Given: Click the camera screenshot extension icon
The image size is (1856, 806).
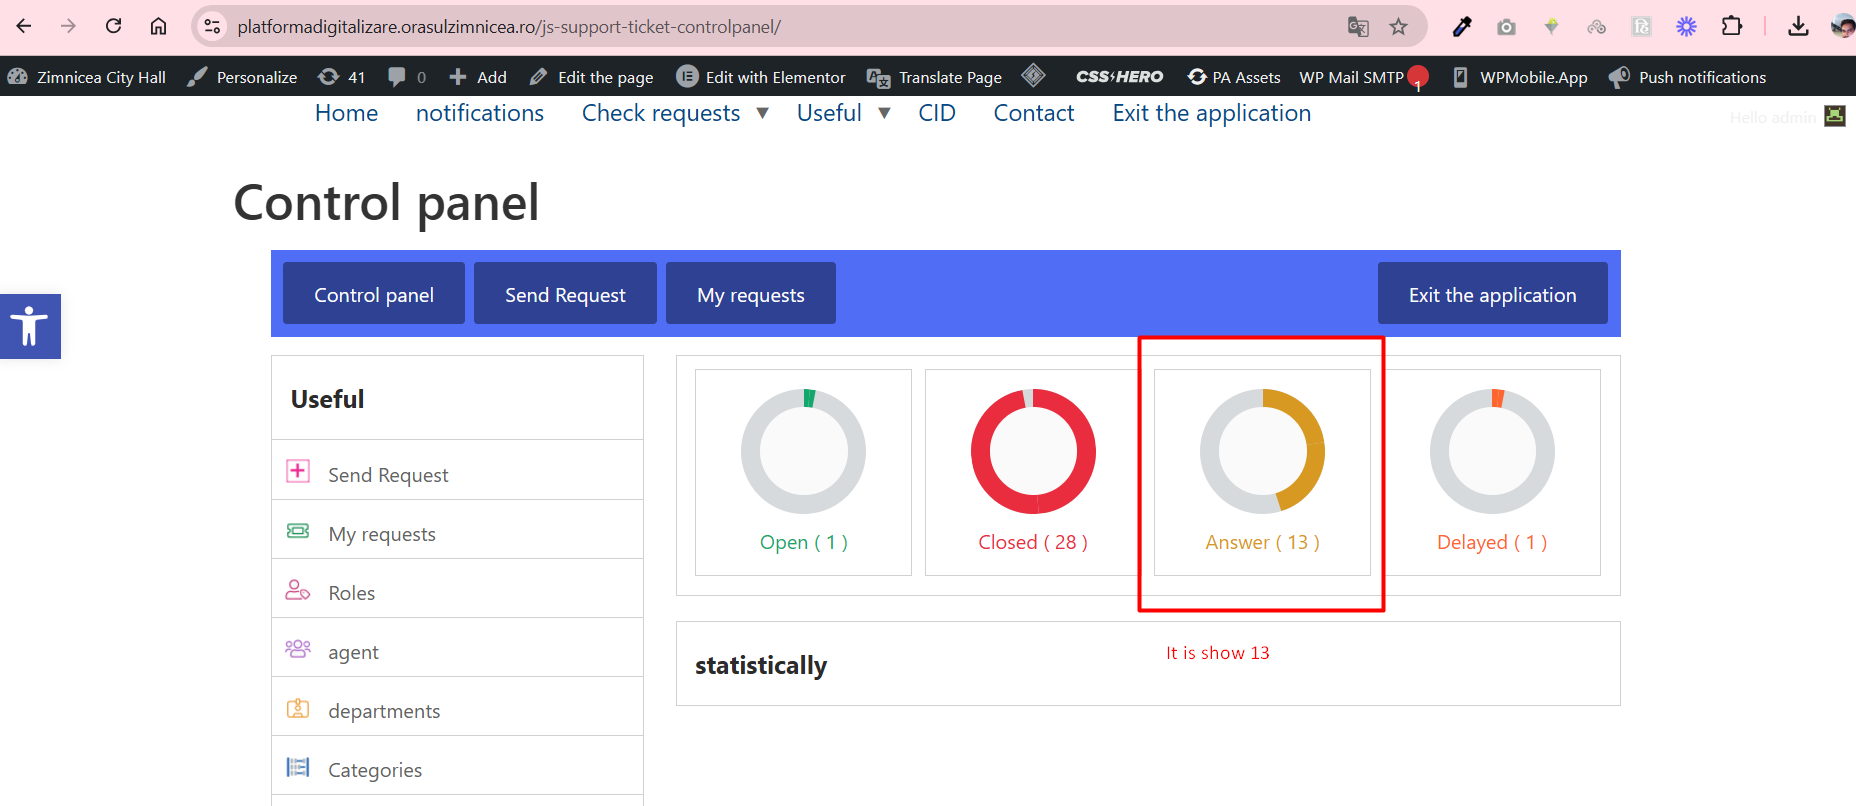Looking at the screenshot, I should 1506,27.
